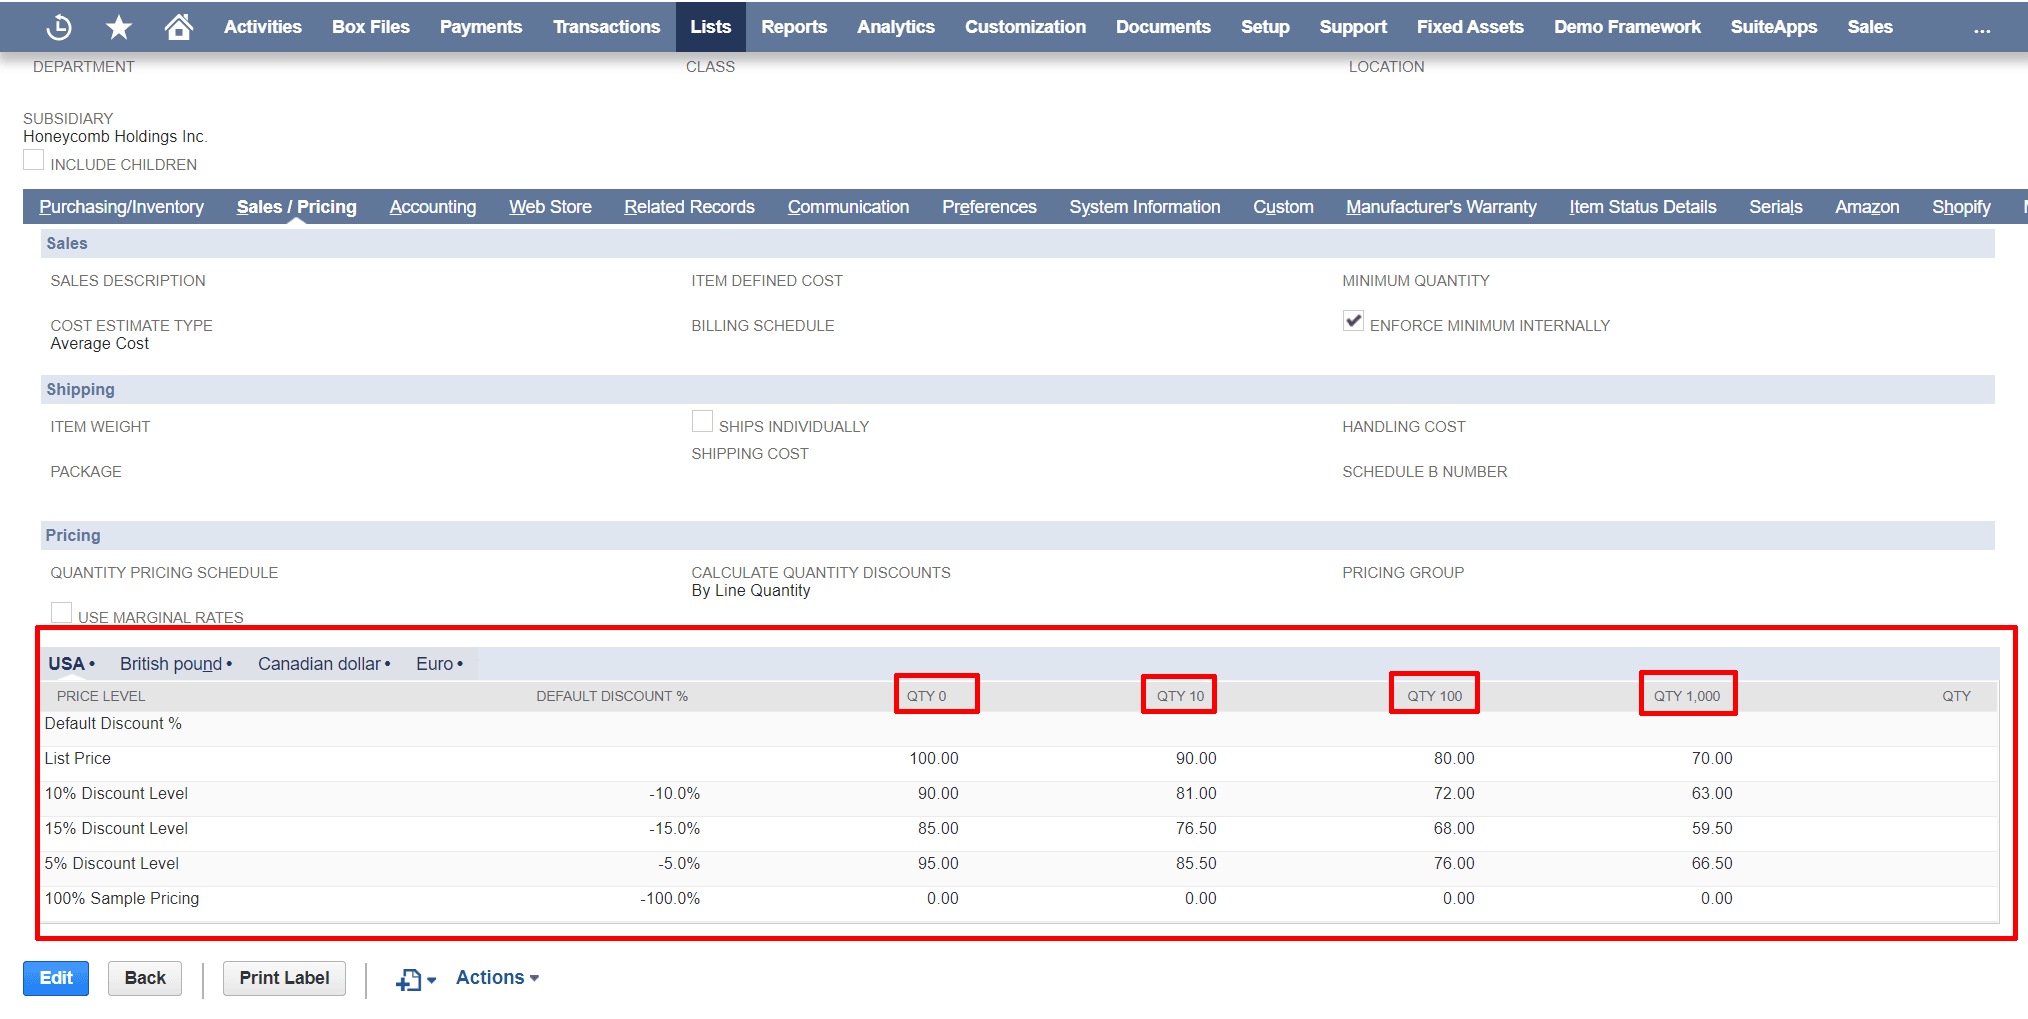Click the 15% Discount Level row label

(x=116, y=829)
